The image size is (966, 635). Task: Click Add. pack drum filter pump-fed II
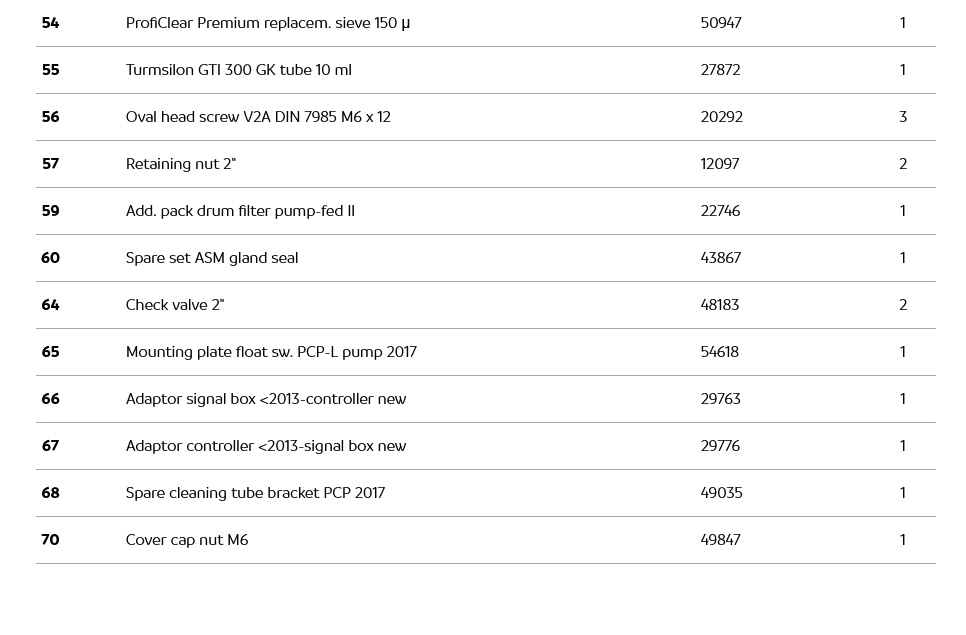(240, 211)
